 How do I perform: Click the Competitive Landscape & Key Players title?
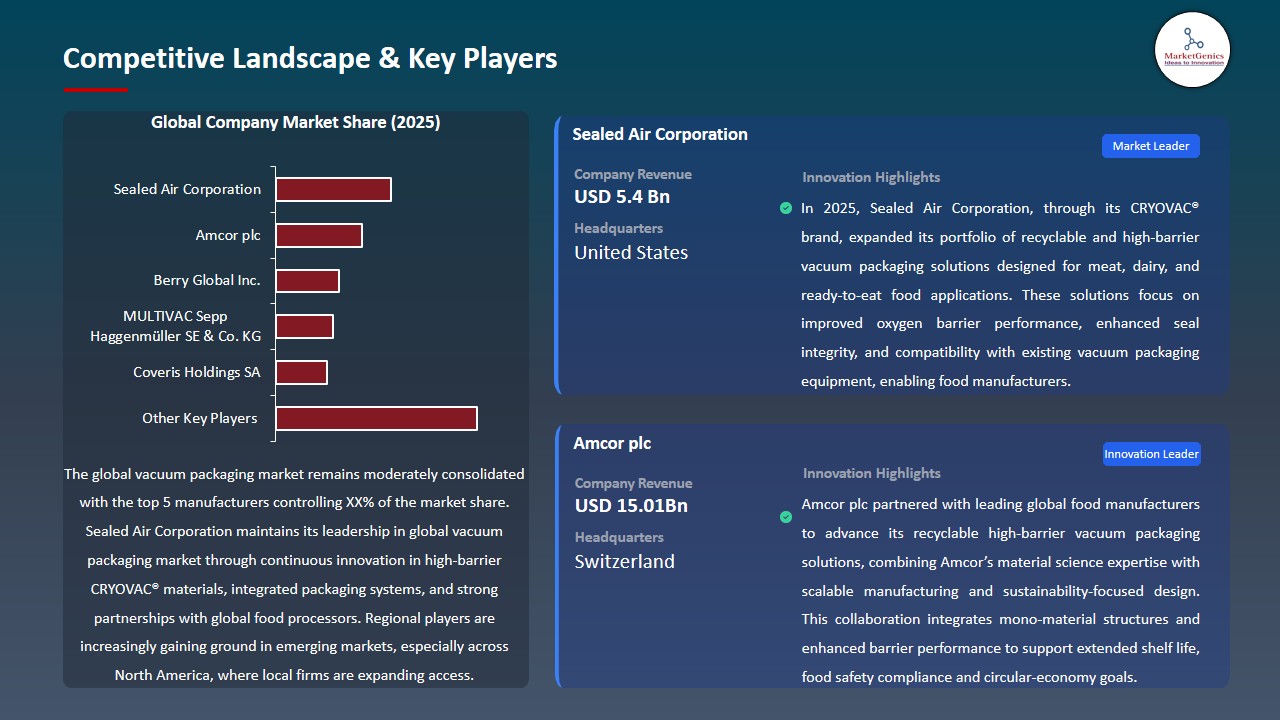[310, 58]
